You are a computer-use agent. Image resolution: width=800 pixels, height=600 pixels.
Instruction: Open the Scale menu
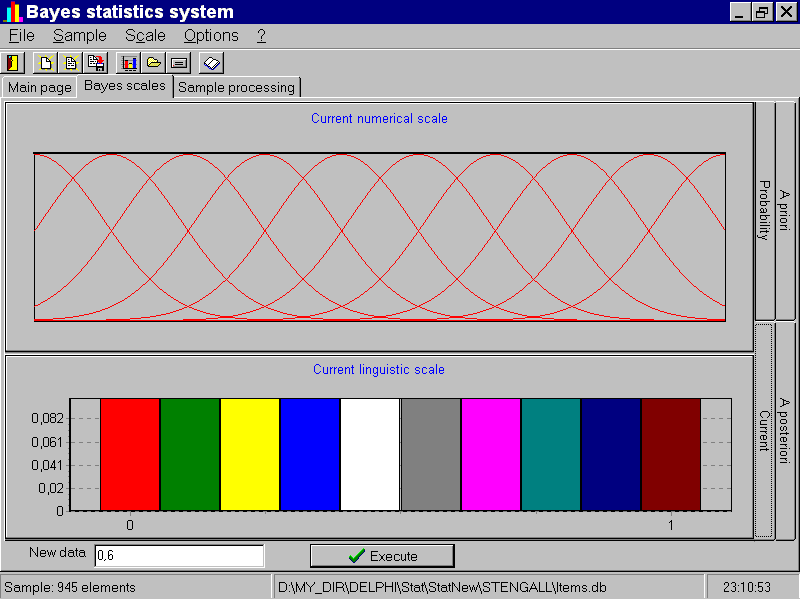145,36
